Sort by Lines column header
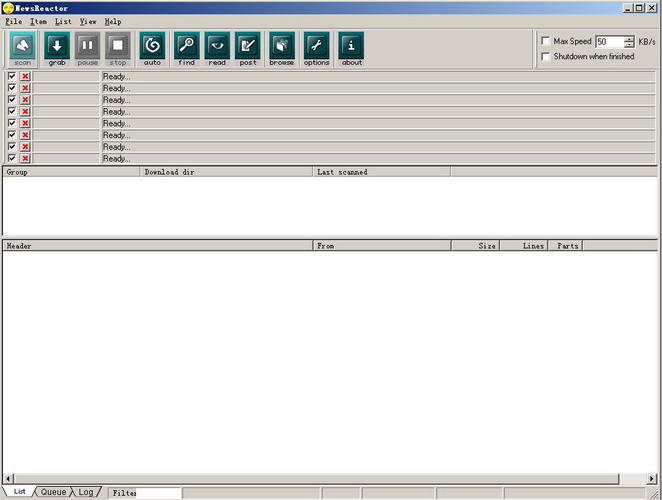 click(x=524, y=246)
